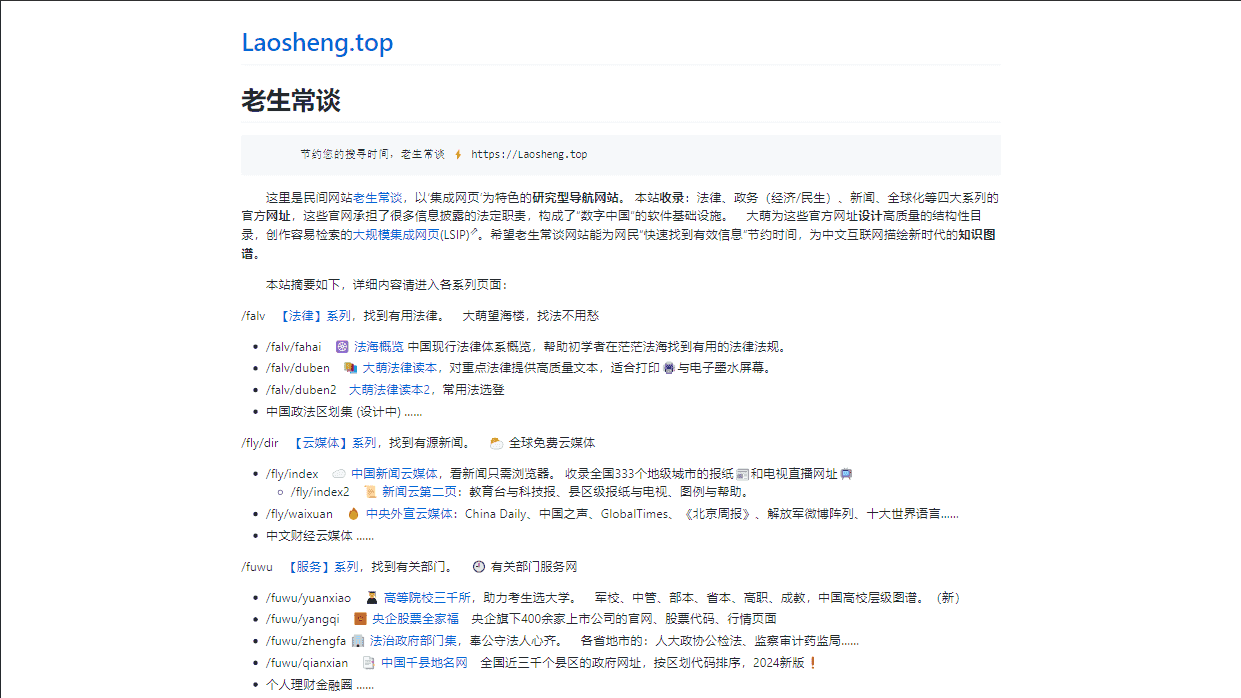Click the brown square icon before 央企股票全家福

point(360,619)
